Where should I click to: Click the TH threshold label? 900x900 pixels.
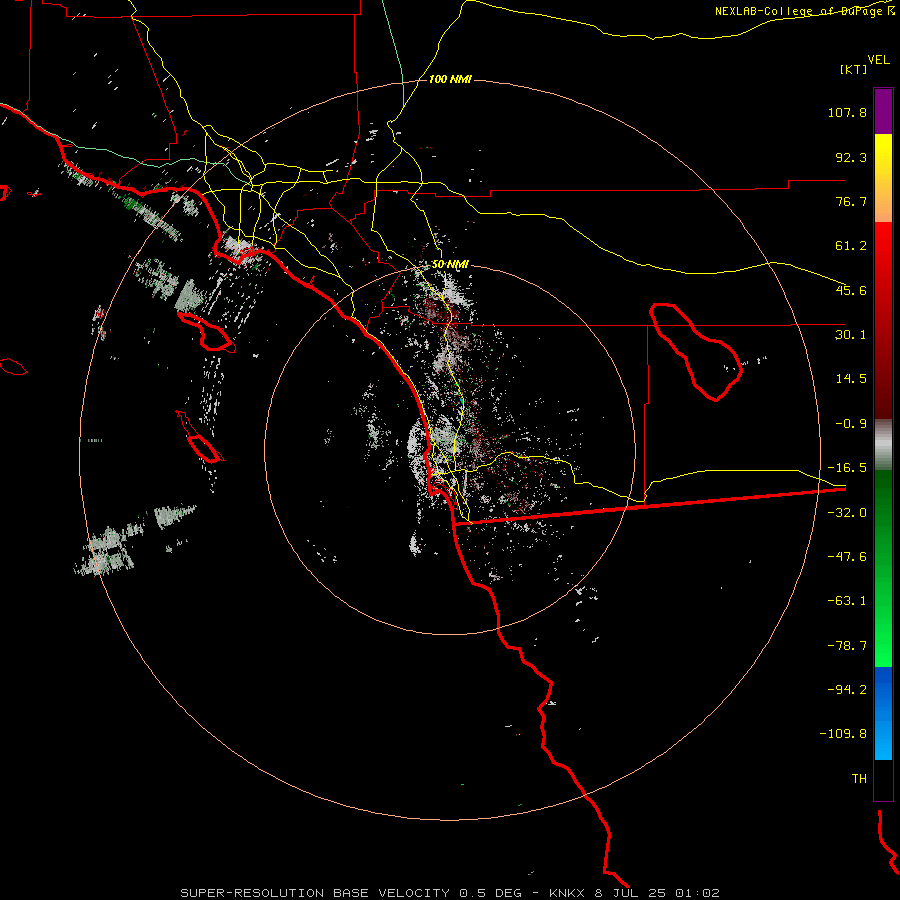point(859,779)
